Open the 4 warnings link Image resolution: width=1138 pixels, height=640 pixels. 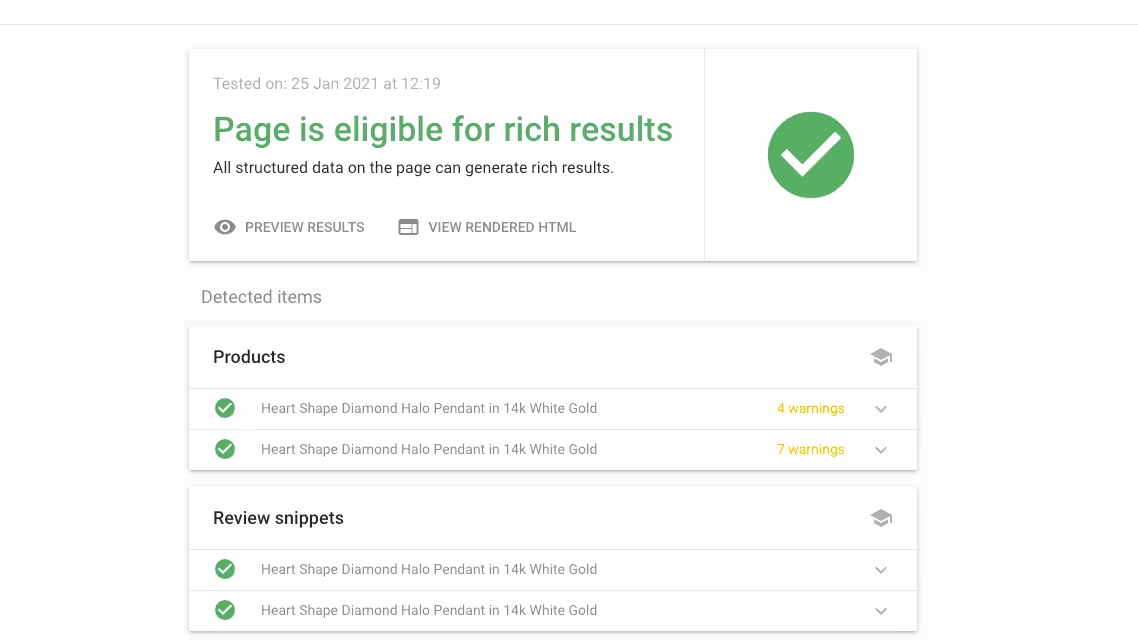(x=811, y=409)
